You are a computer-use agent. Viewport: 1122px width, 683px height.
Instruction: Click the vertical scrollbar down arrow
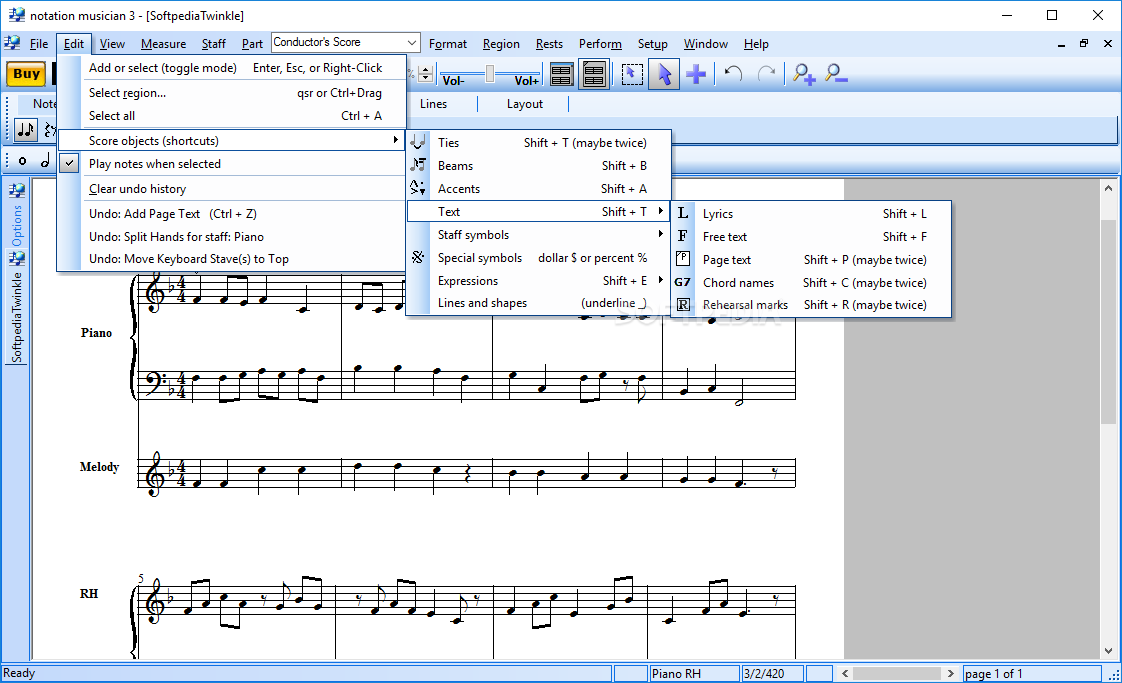click(1108, 650)
